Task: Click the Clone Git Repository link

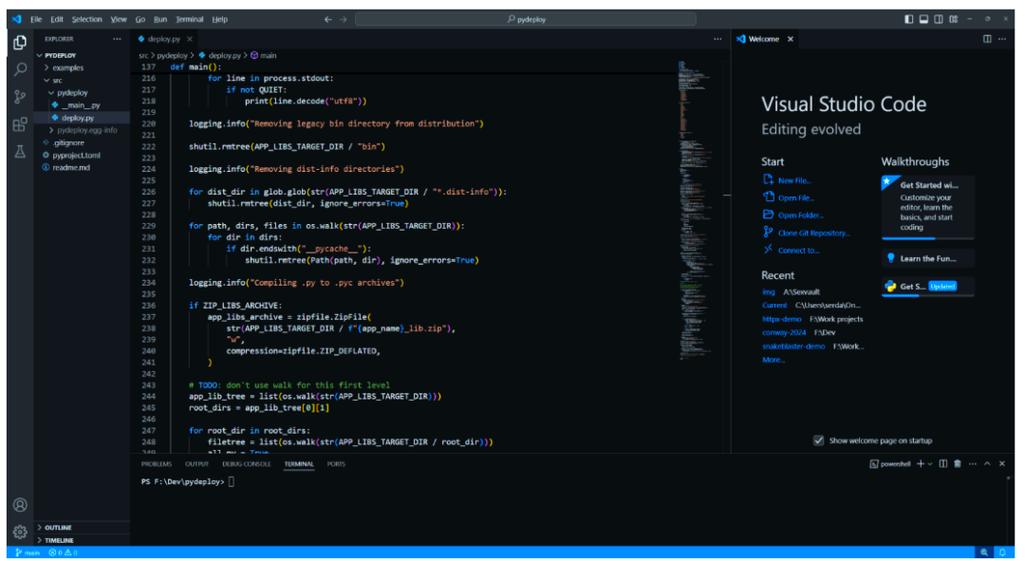Action: (x=814, y=233)
